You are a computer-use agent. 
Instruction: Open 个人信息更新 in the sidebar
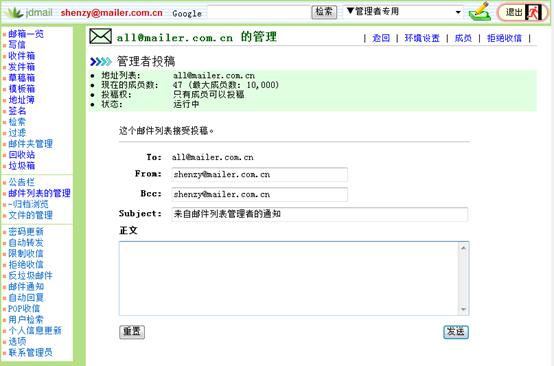35,331
